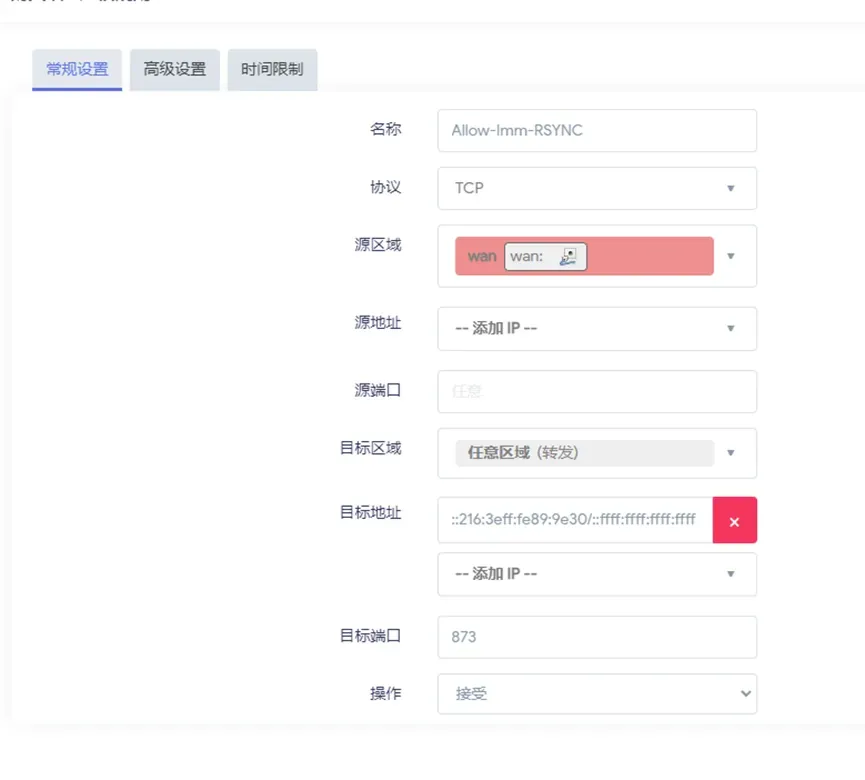Click the 接受 action value
This screenshot has width=865, height=780.
(471, 693)
